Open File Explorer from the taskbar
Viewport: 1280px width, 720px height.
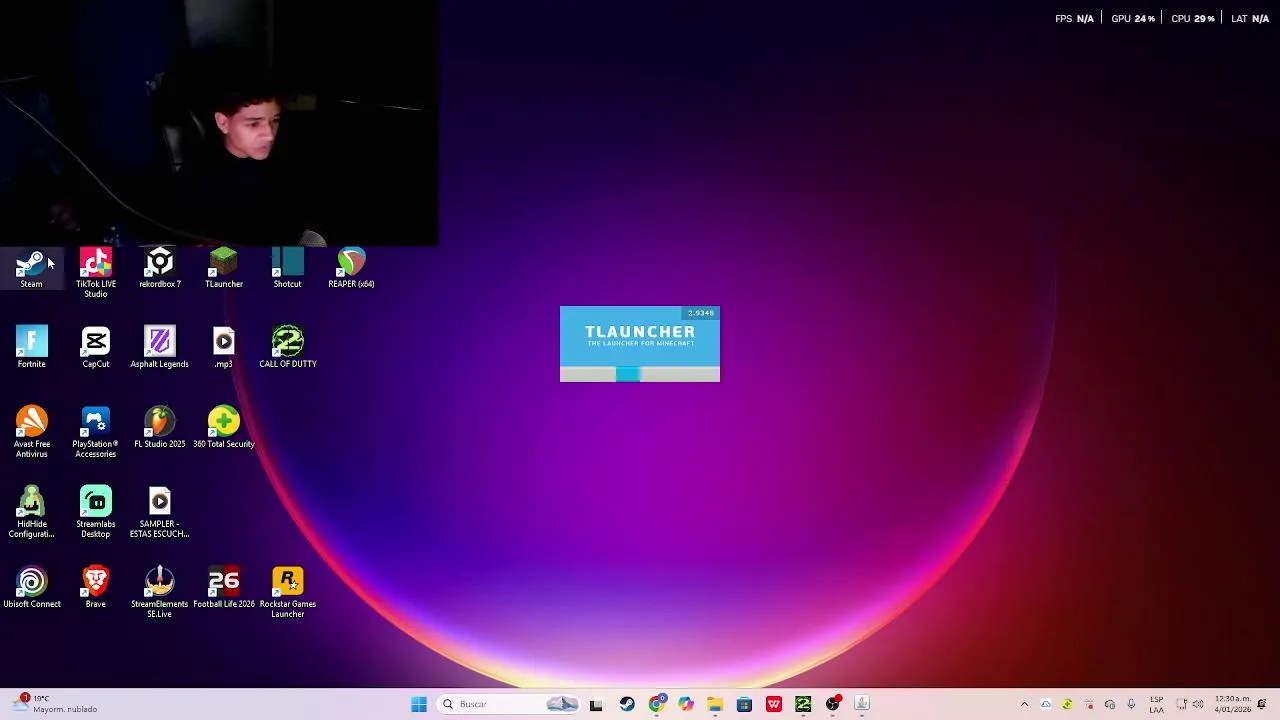715,704
